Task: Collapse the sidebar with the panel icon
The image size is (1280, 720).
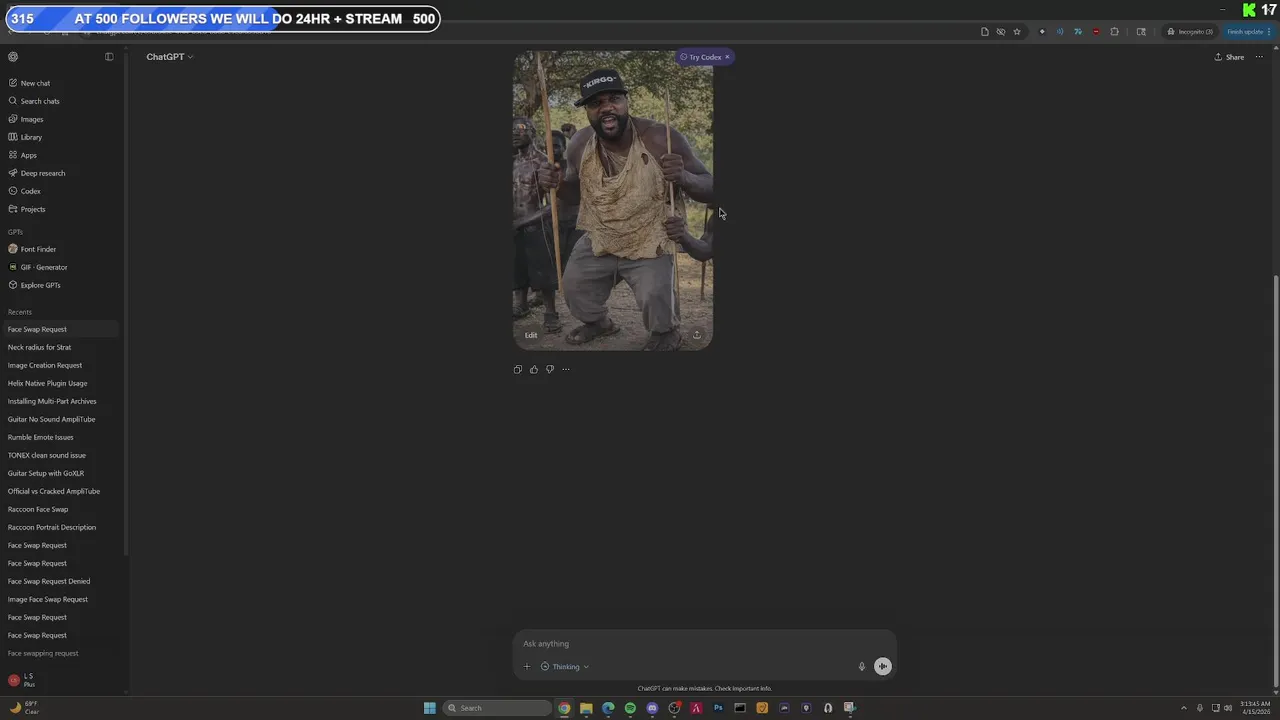Action: point(109,57)
